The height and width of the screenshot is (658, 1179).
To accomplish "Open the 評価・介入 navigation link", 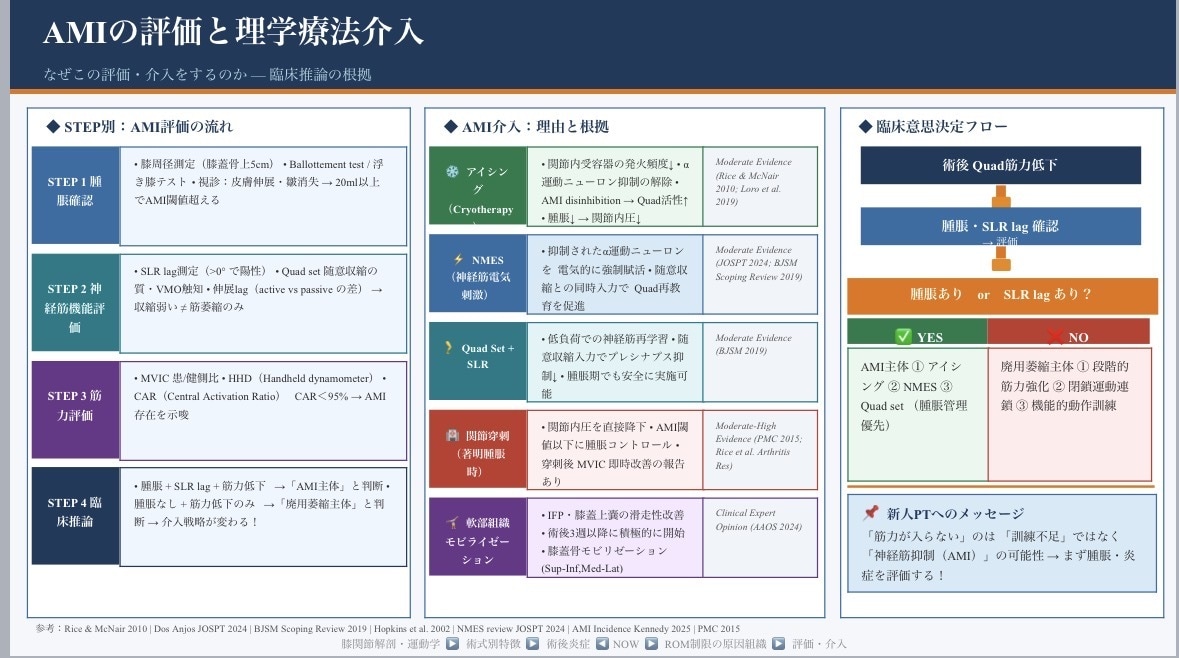I will [819, 644].
